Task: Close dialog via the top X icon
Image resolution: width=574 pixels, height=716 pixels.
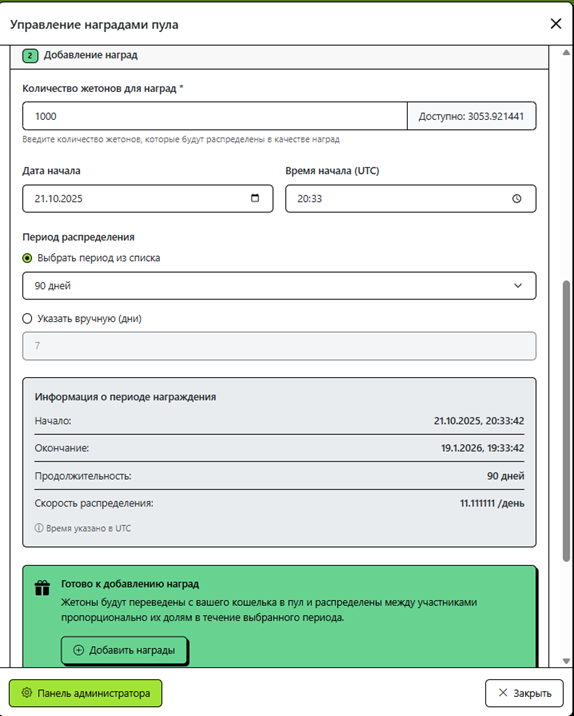Action: (556, 24)
